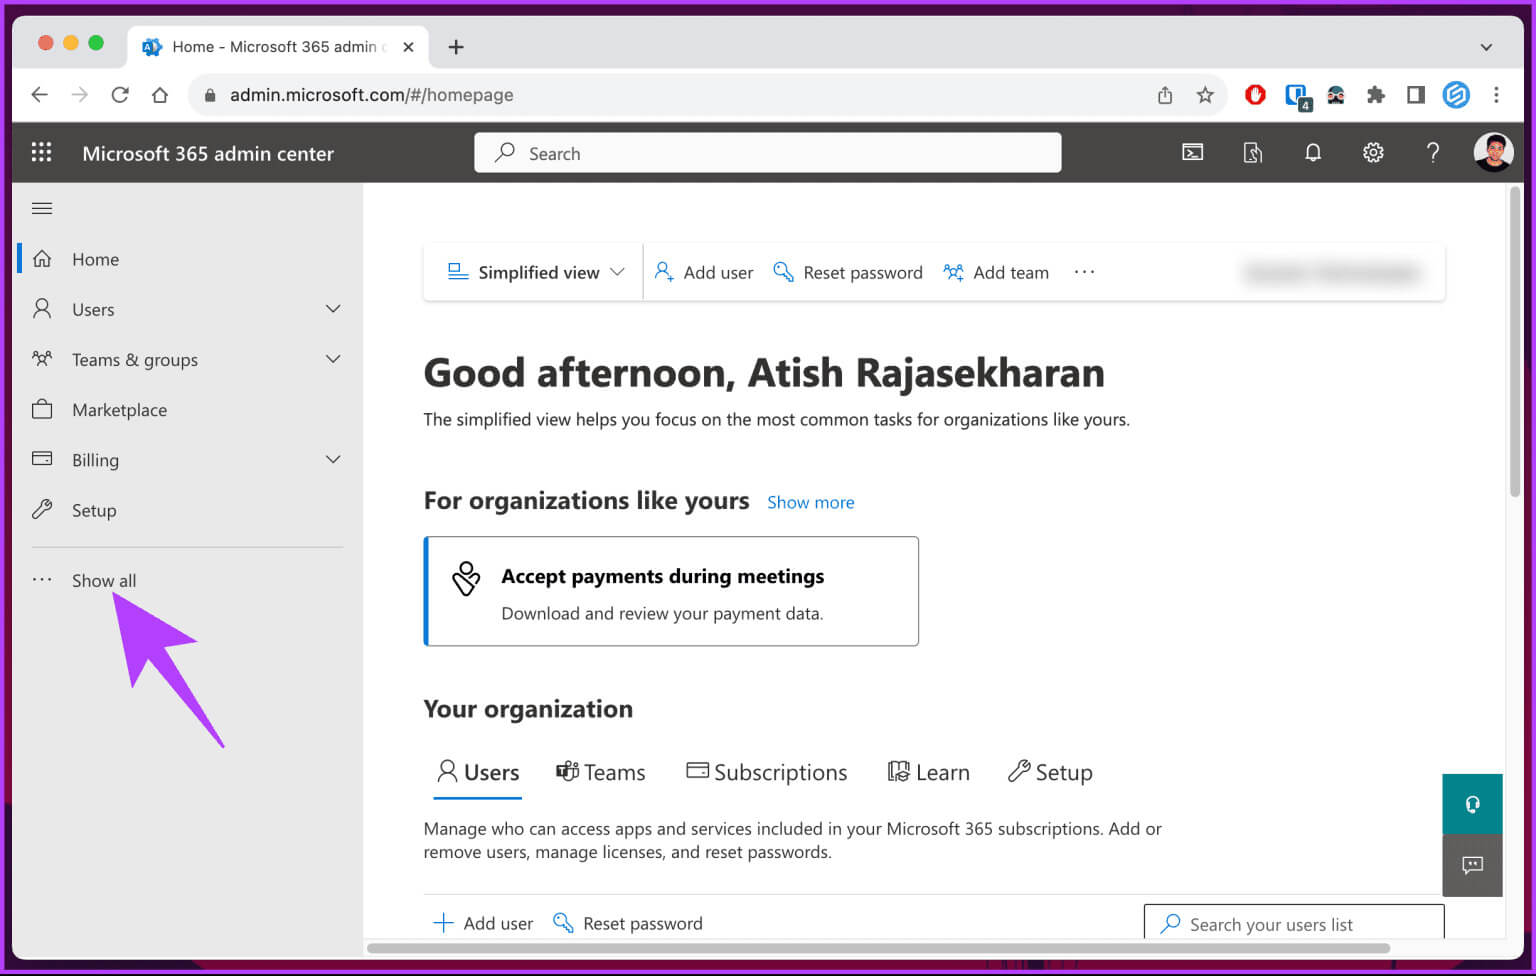The width and height of the screenshot is (1536, 976).
Task: Open a new browser tab with plus
Action: (456, 47)
